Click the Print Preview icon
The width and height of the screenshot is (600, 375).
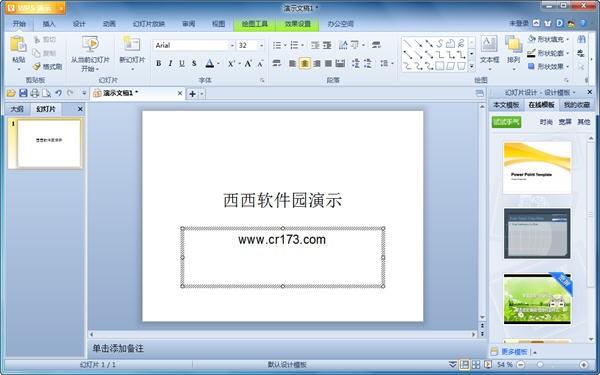click(x=46, y=93)
